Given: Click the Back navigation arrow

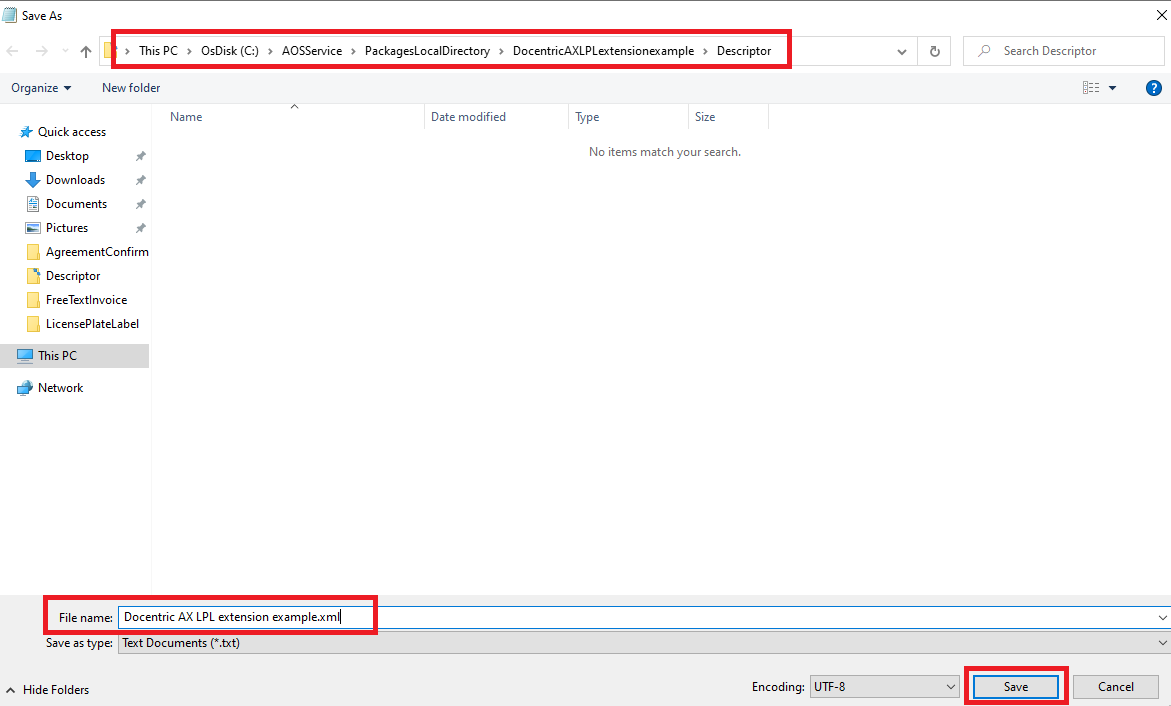Looking at the screenshot, I should tap(13, 52).
